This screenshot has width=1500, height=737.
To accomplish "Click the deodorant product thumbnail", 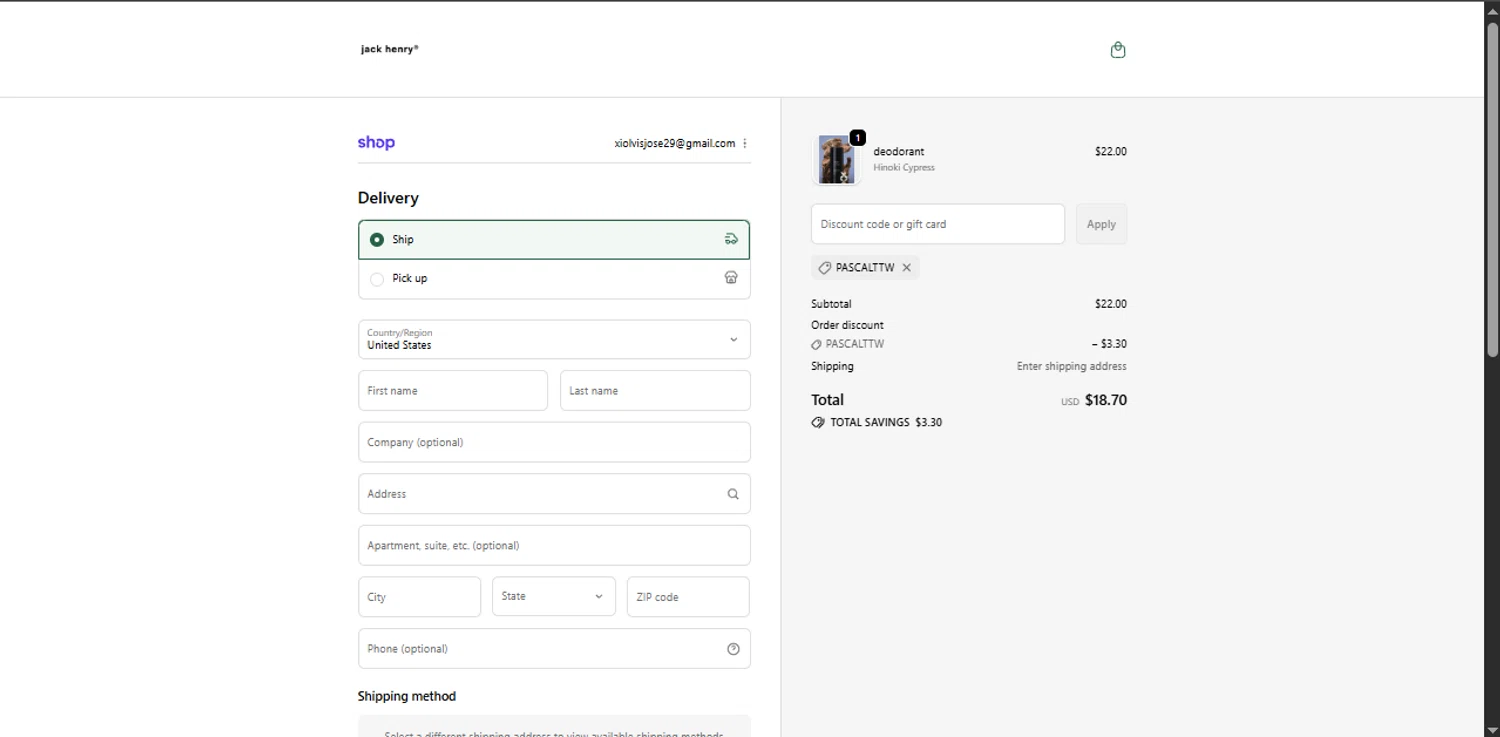I will 836,159.
